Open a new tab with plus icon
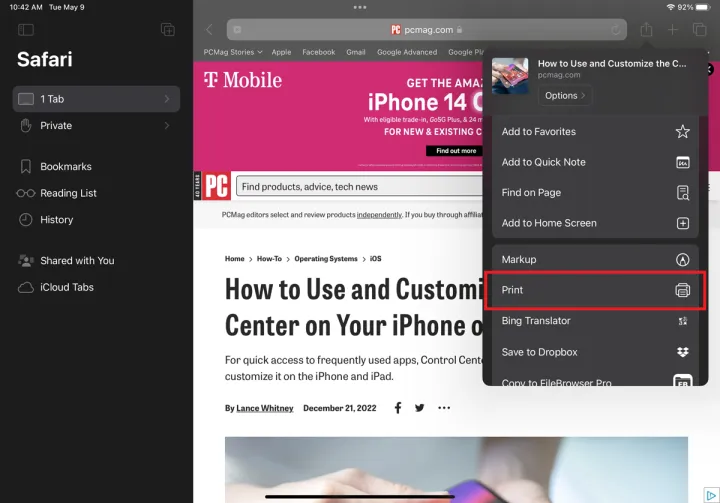 pyautogui.click(x=673, y=30)
